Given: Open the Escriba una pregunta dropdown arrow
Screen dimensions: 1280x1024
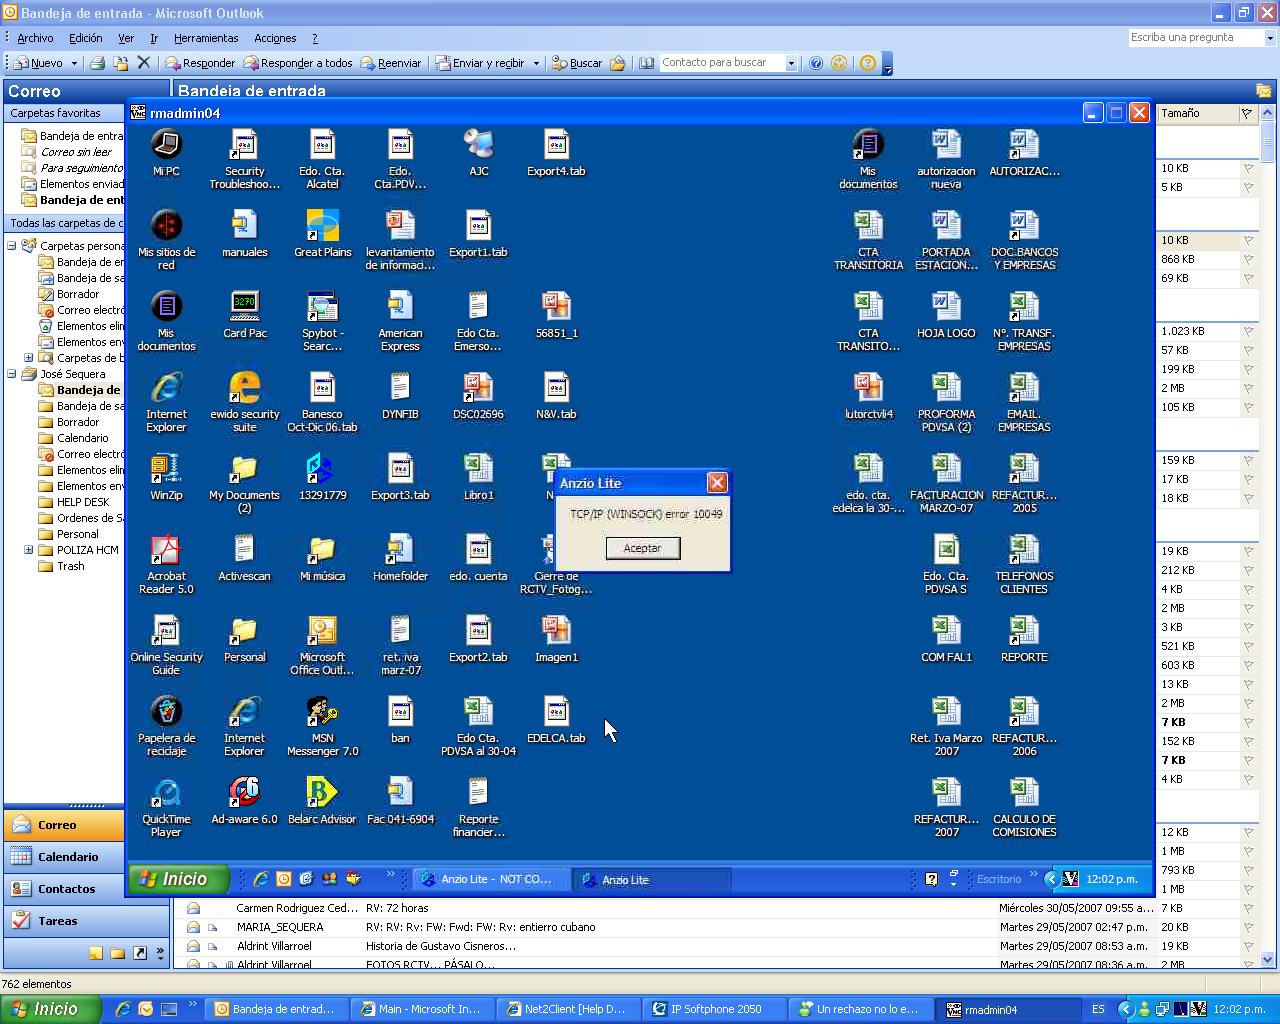Looking at the screenshot, I should pyautogui.click(x=1270, y=38).
